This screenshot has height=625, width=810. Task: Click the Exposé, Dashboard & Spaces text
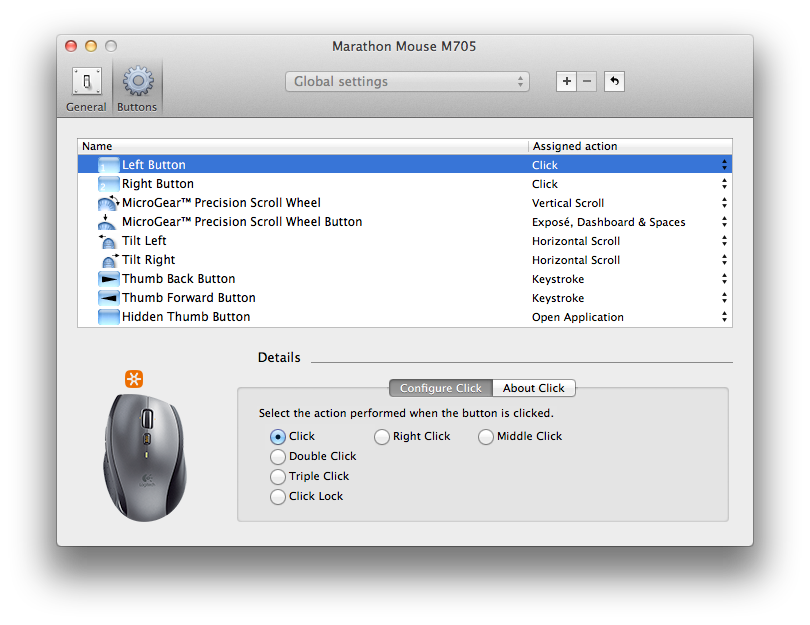click(609, 222)
